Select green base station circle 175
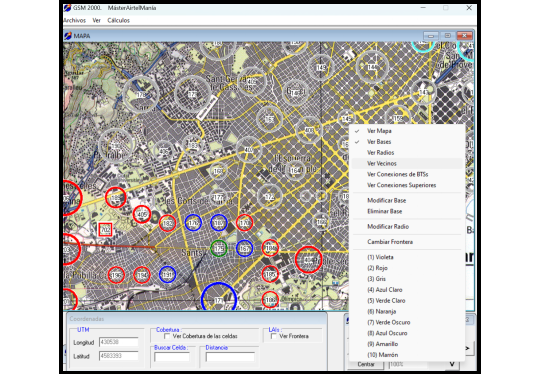 [x=219, y=248]
